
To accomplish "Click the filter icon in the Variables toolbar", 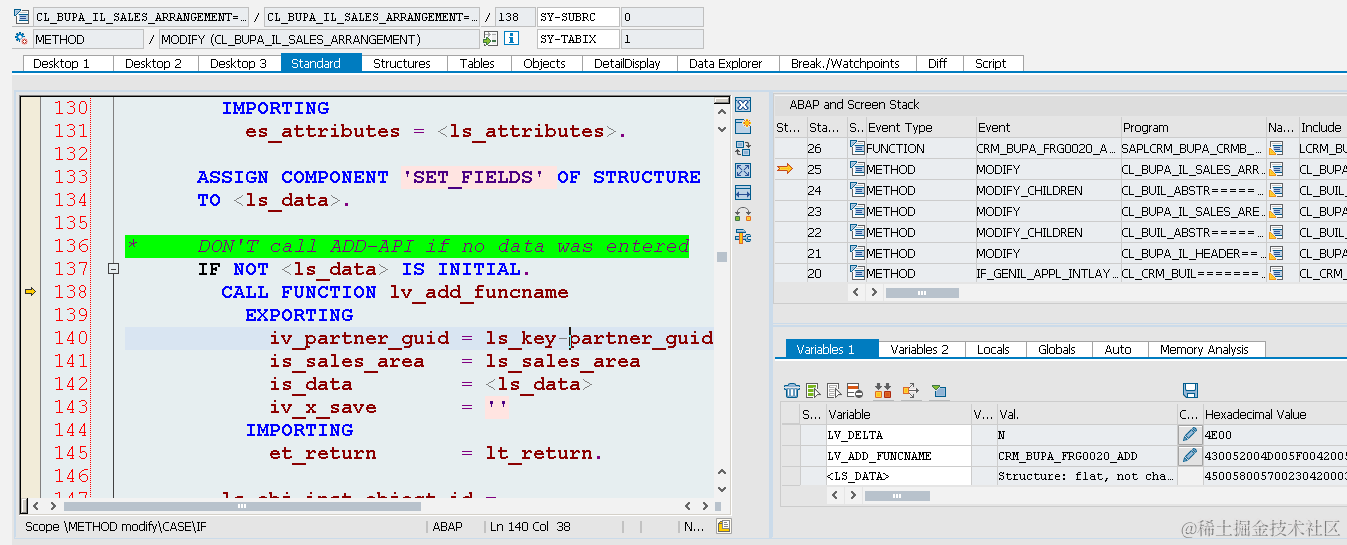I will (938, 390).
